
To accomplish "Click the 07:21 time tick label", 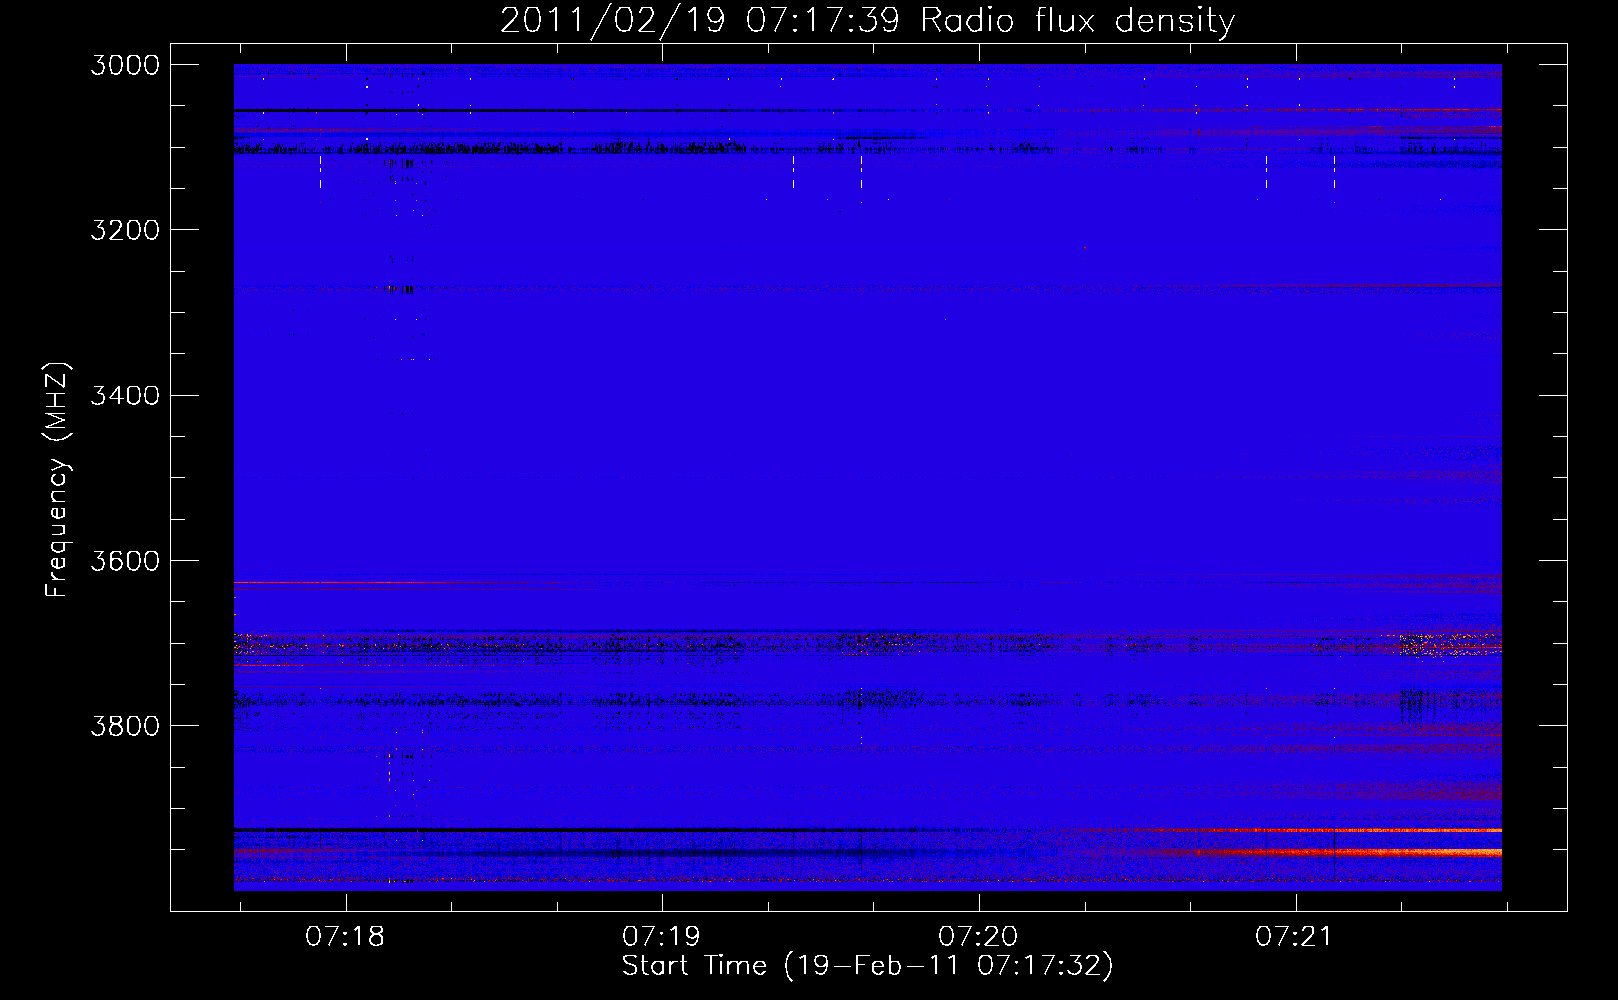I will coord(1294,937).
